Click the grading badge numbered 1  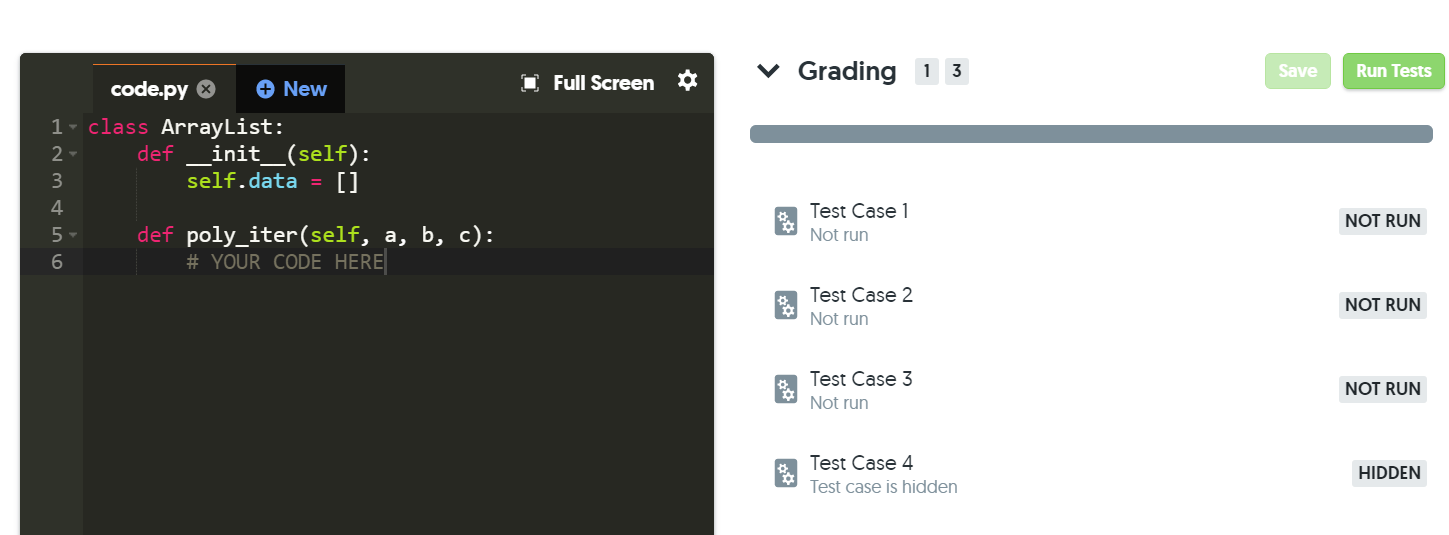927,71
